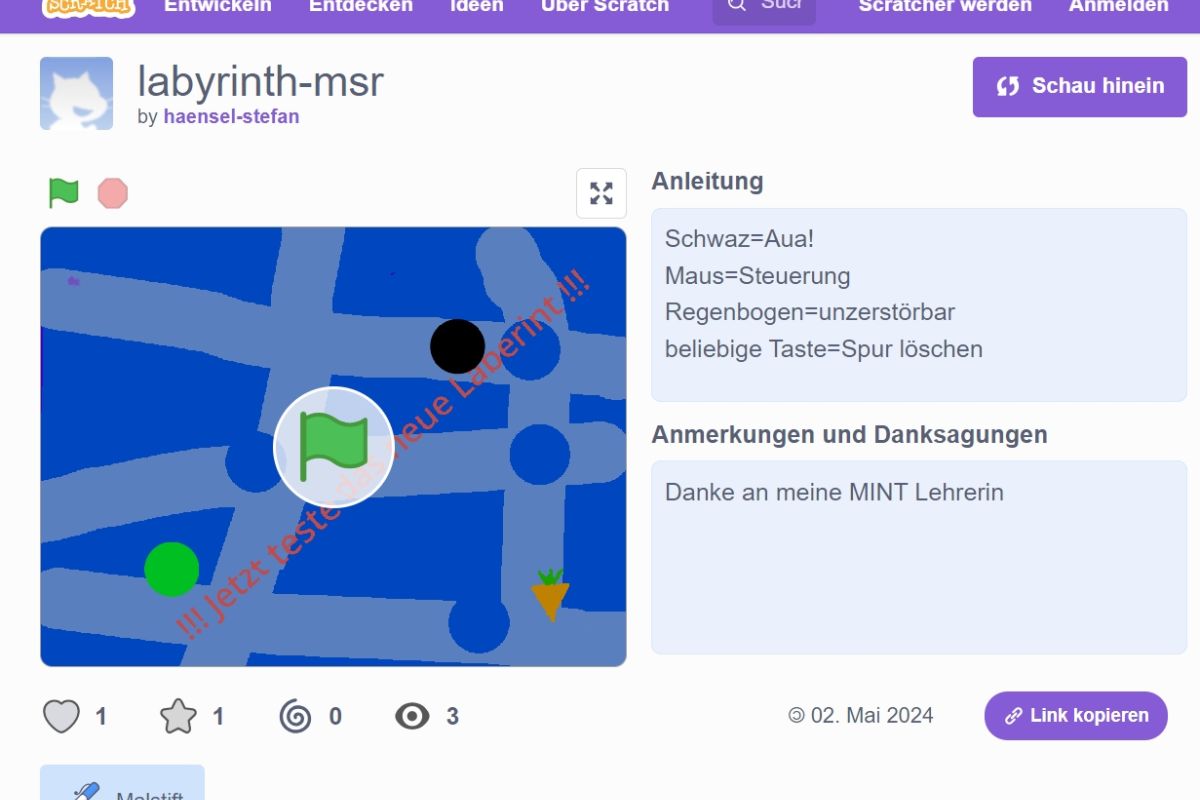The height and width of the screenshot is (800, 1200).
Task: Open the Ideen navigation link
Action: pyautogui.click(x=477, y=7)
